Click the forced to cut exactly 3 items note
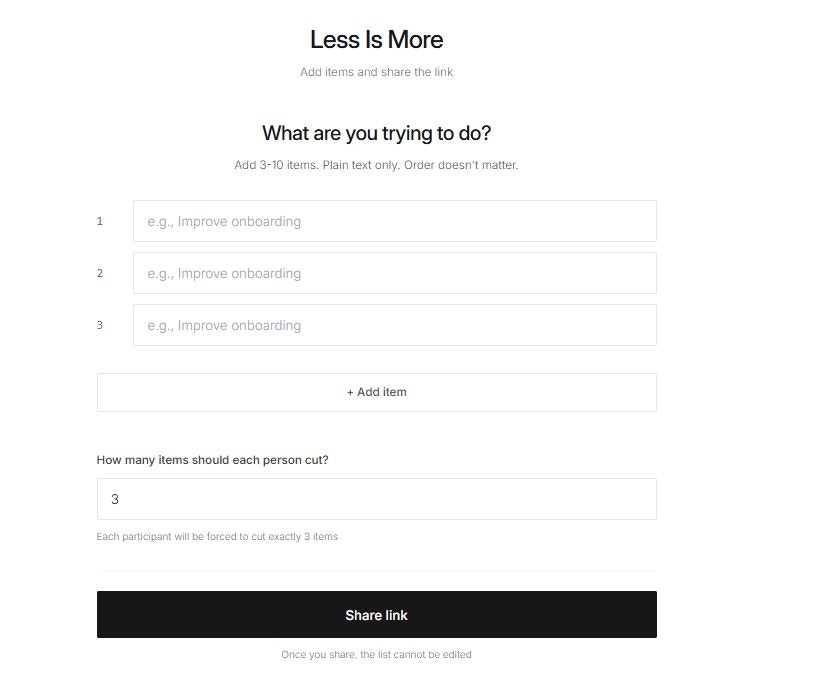The image size is (823, 692). click(x=217, y=536)
